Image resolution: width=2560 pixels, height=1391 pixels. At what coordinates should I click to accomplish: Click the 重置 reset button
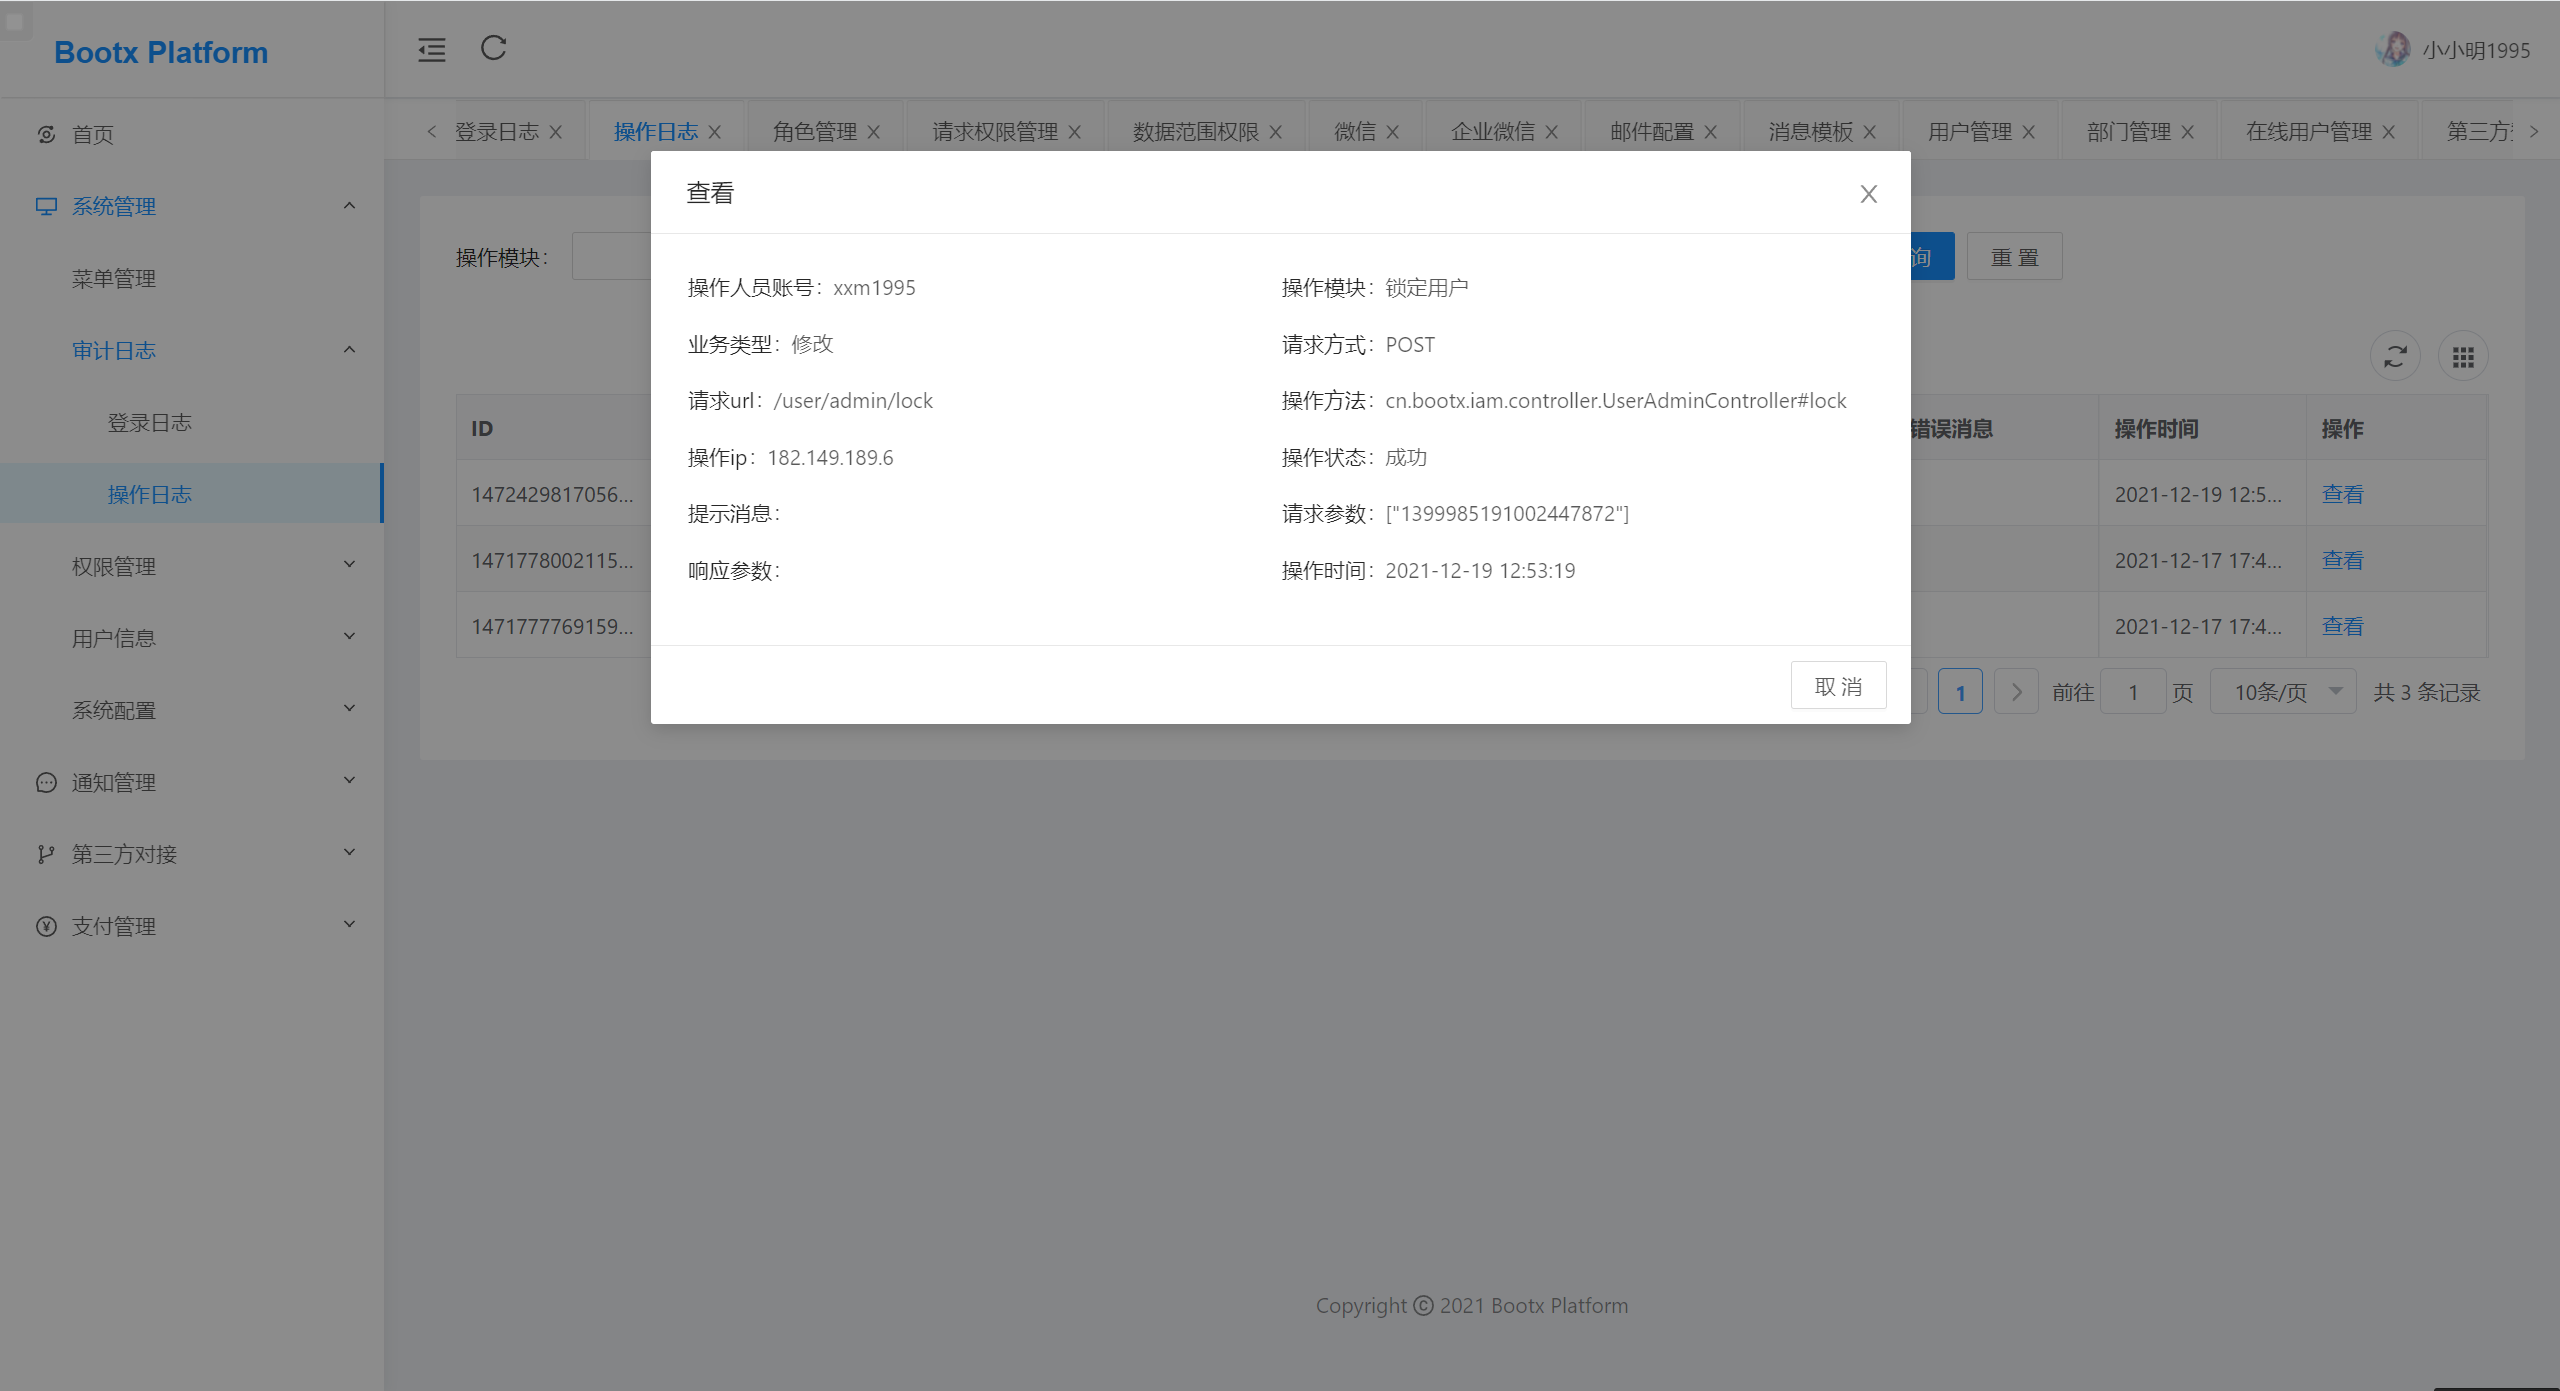[x=2014, y=256]
